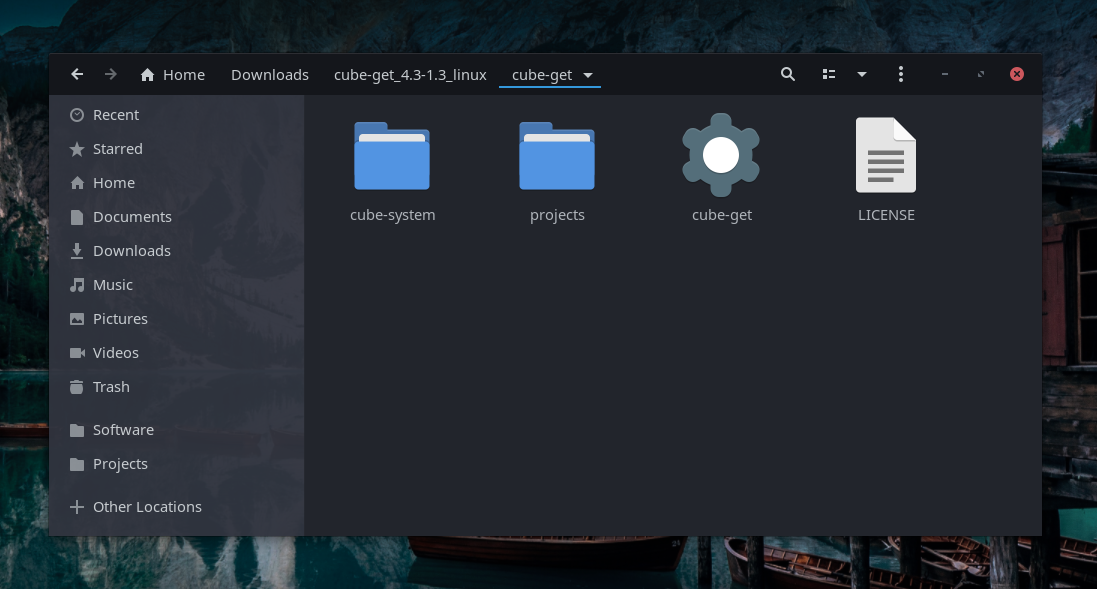Select the cube-get executable gear icon
The height and width of the screenshot is (589, 1097).
point(721,155)
